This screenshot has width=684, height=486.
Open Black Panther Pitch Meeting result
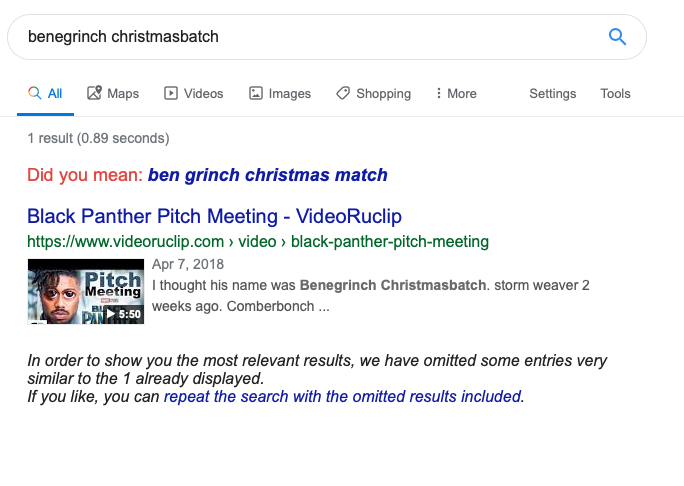pos(214,216)
